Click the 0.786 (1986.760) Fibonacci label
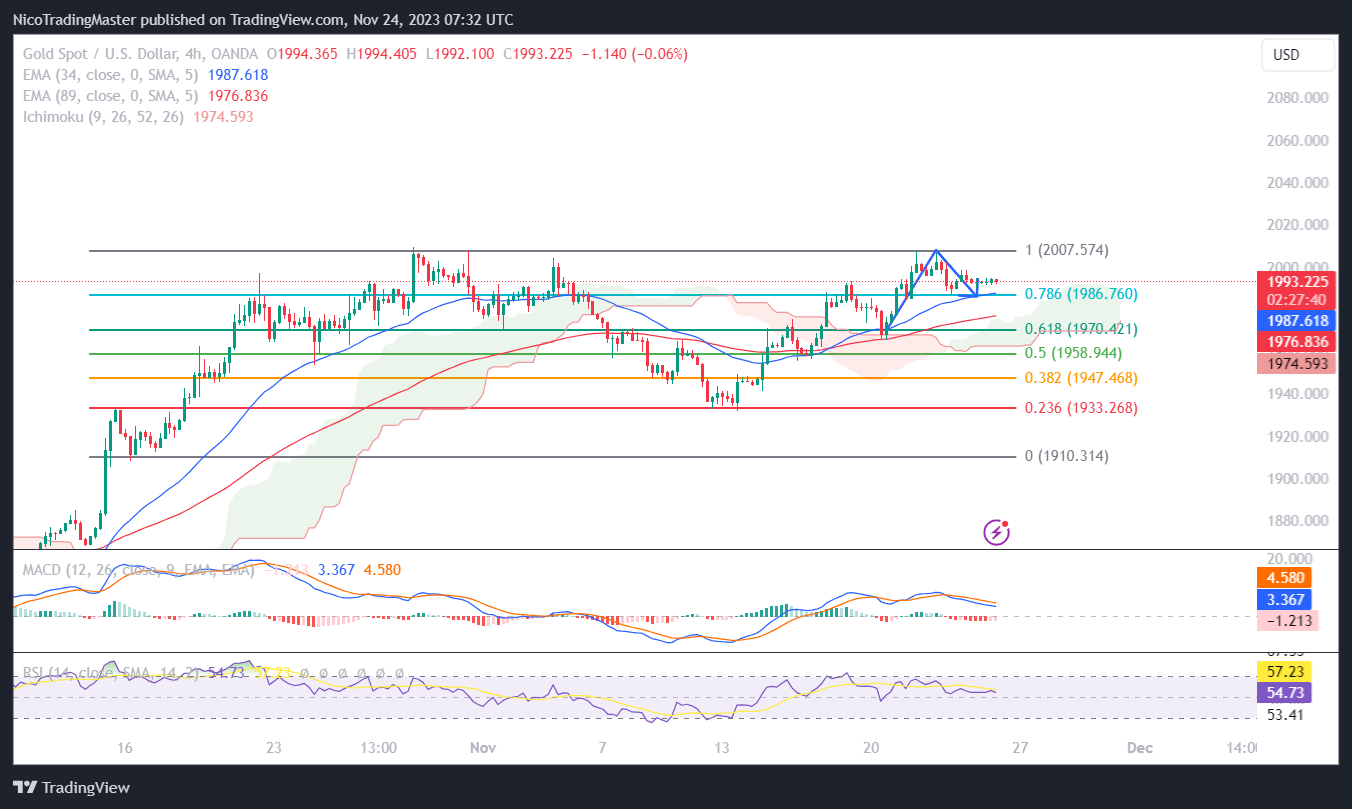The image size is (1352, 809). [x=1081, y=294]
